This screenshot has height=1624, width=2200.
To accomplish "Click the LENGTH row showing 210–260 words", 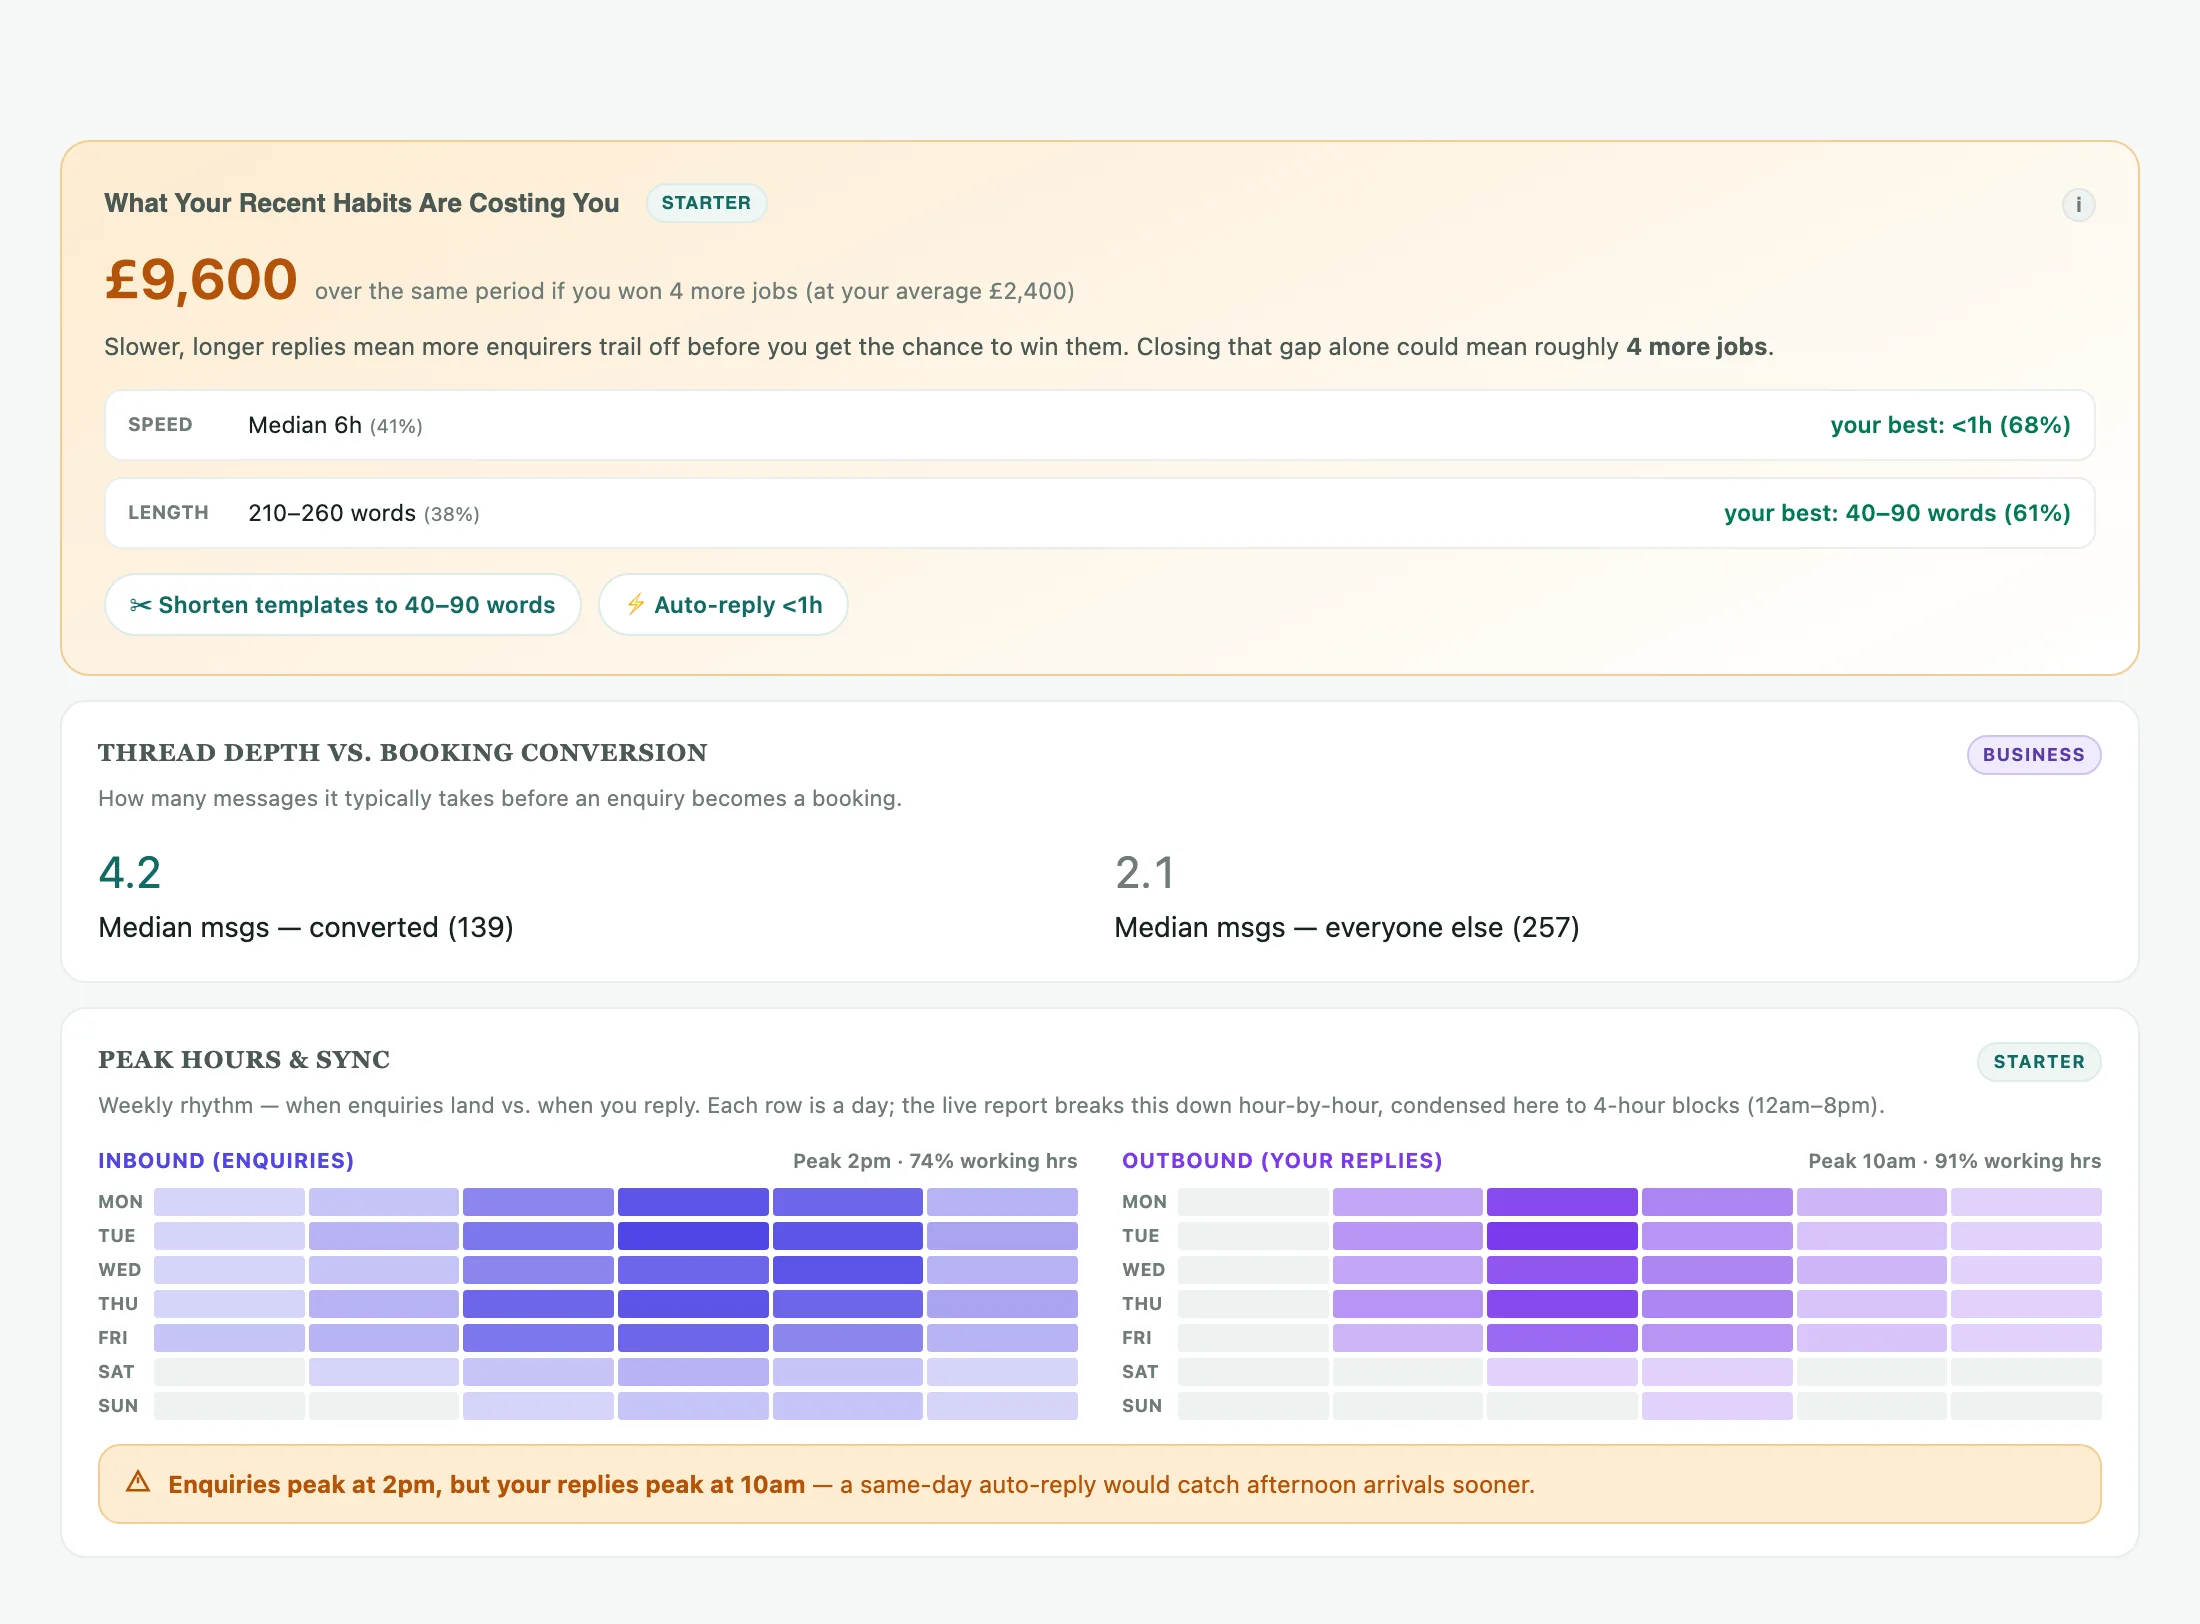I will (1099, 513).
